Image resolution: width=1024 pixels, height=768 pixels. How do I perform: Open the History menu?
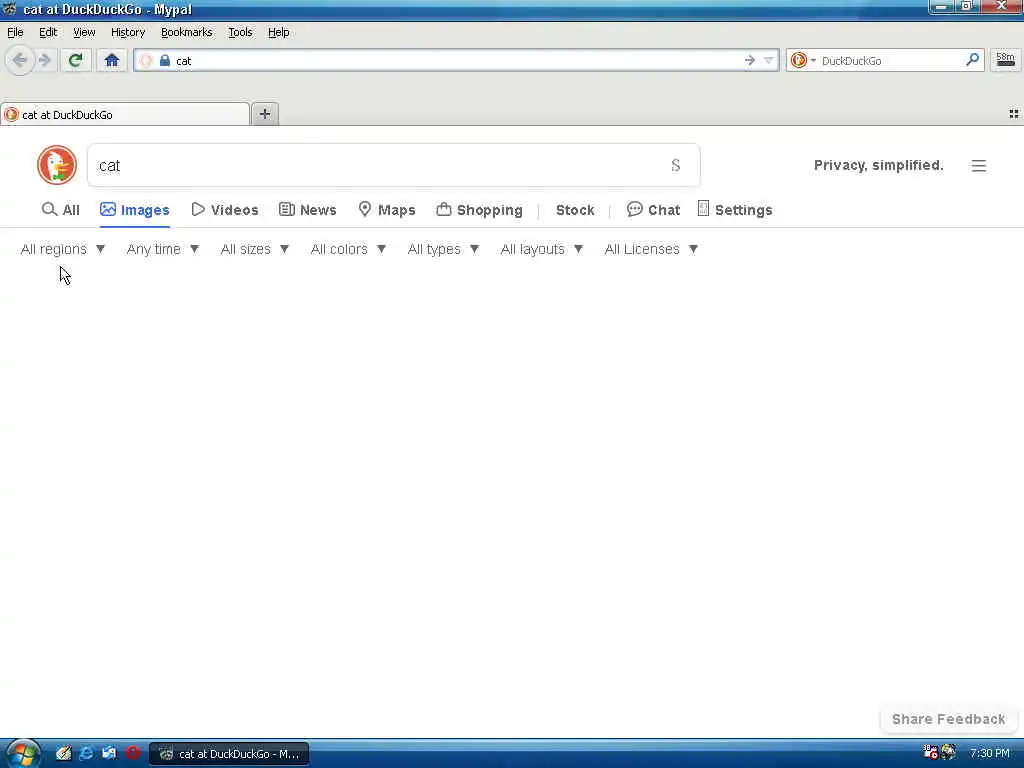click(x=128, y=32)
